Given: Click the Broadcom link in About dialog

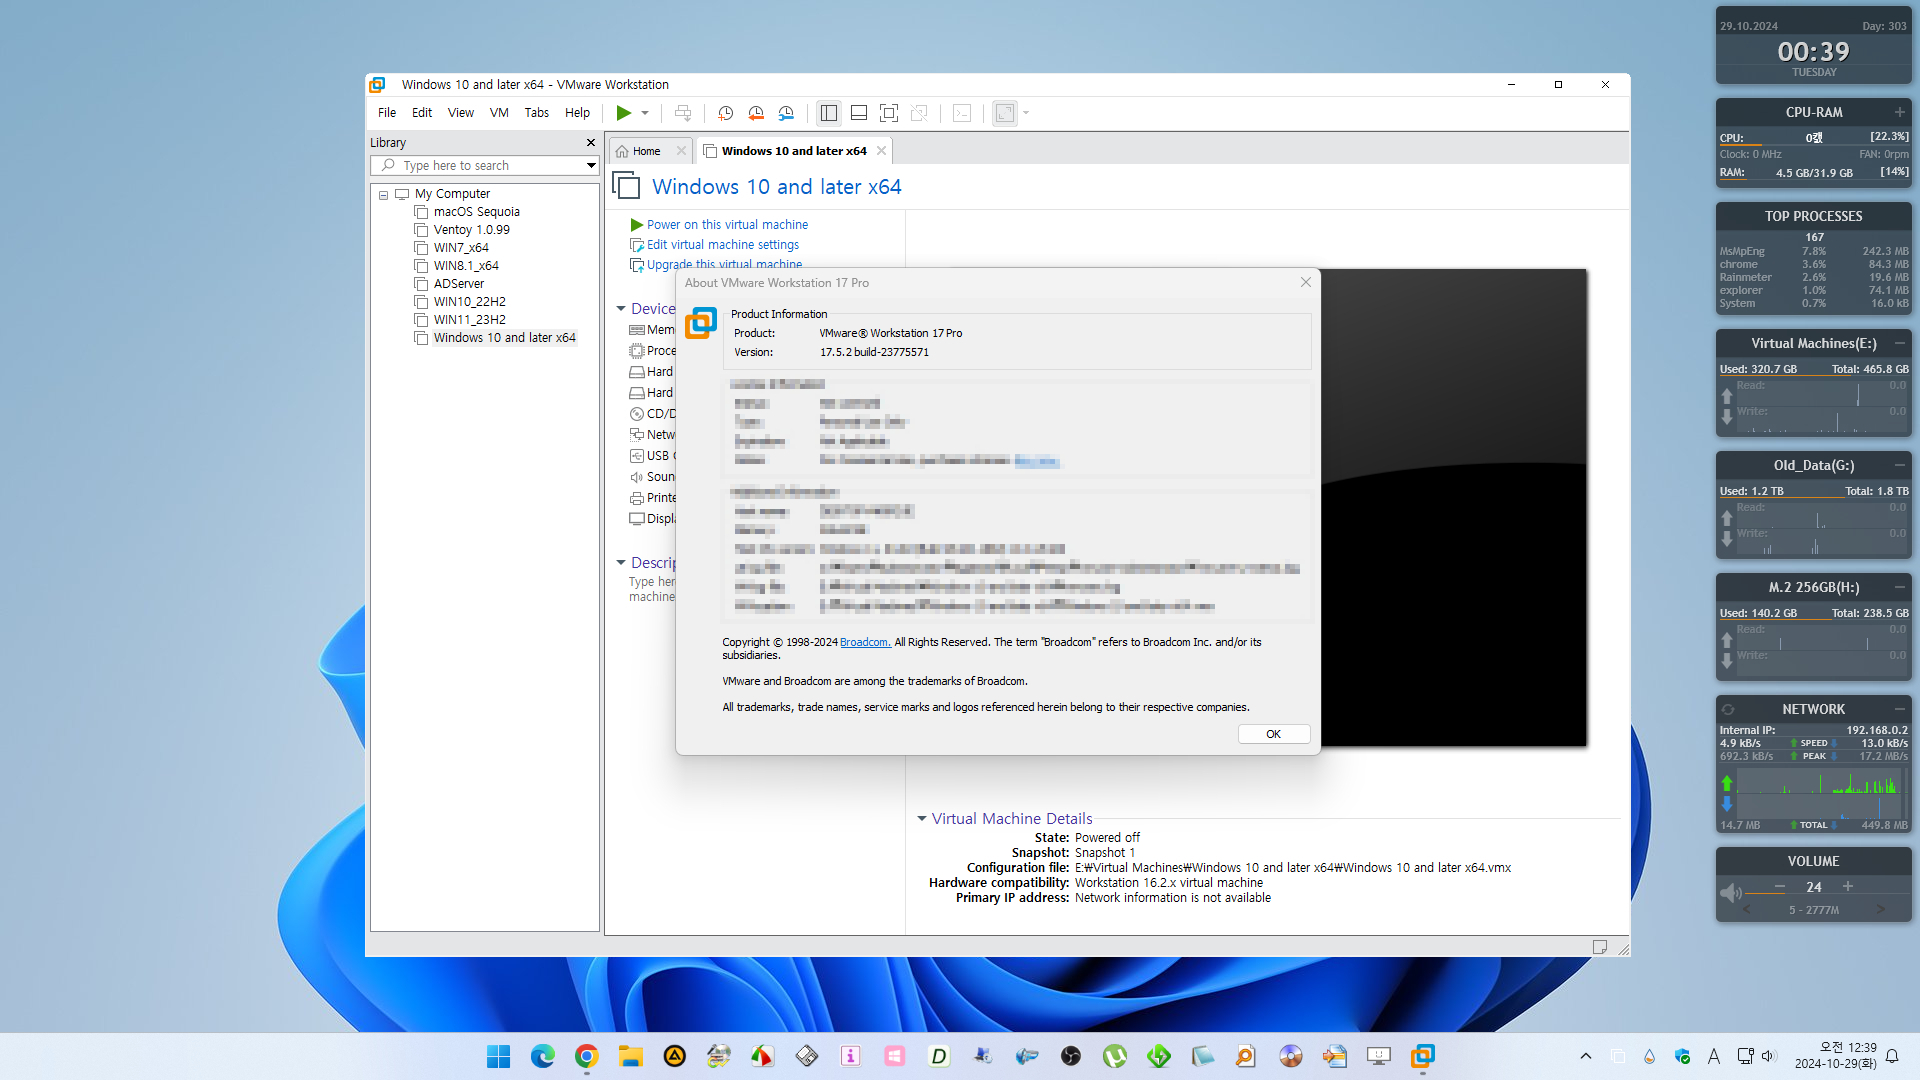Looking at the screenshot, I should [865, 642].
